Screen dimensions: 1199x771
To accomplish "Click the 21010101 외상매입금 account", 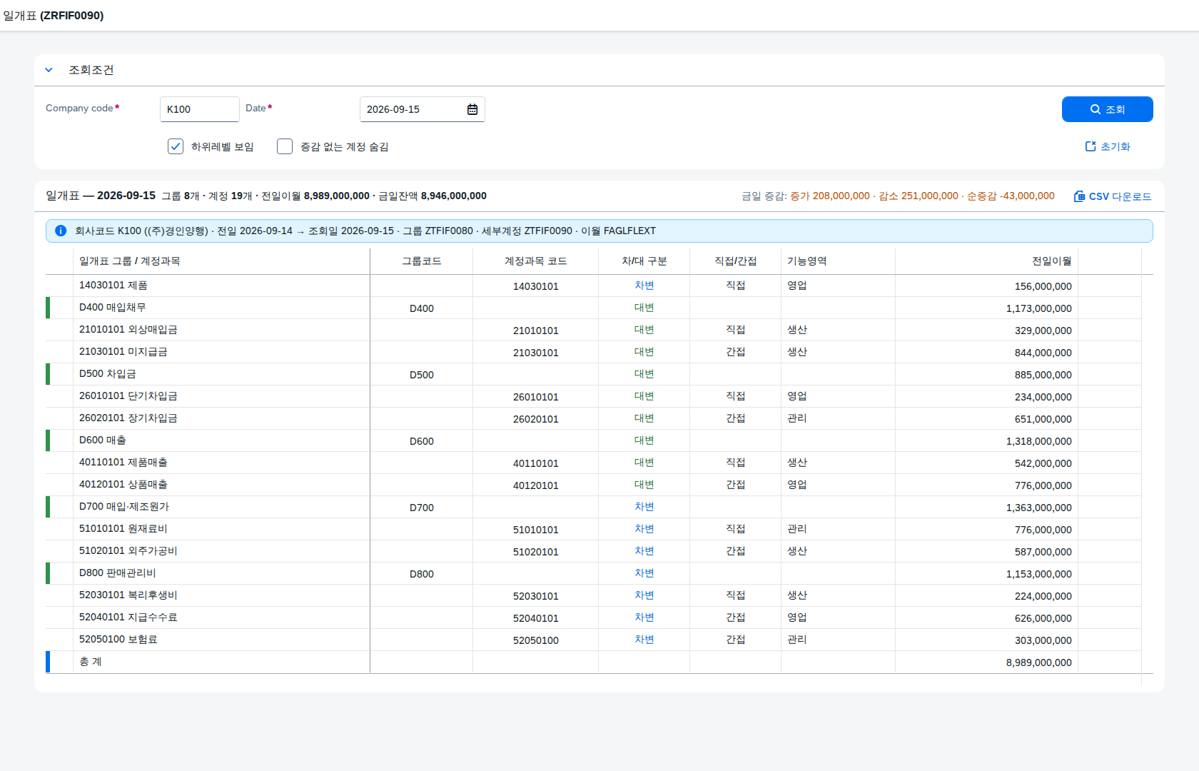I will 128,330.
